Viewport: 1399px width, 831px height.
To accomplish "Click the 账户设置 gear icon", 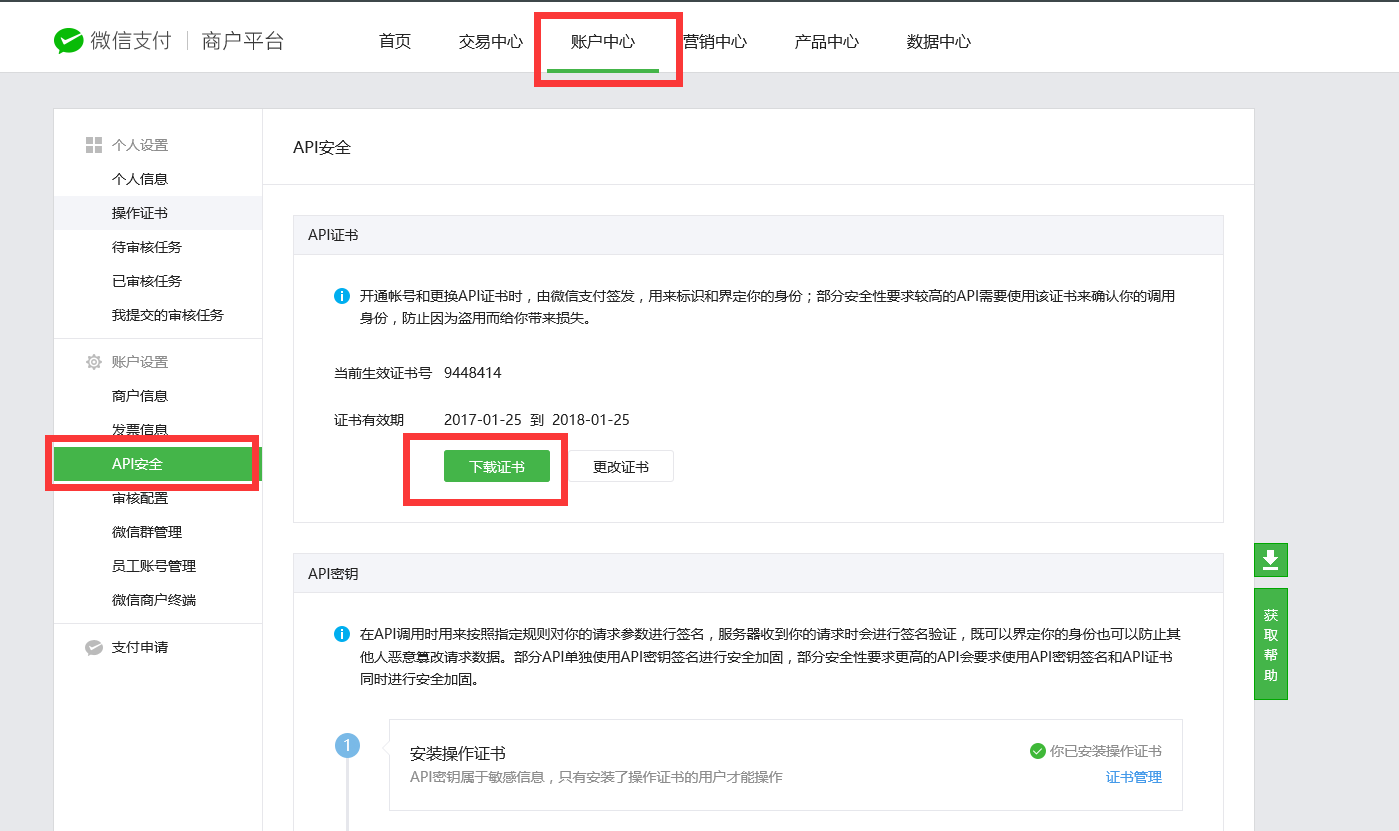I will point(94,362).
